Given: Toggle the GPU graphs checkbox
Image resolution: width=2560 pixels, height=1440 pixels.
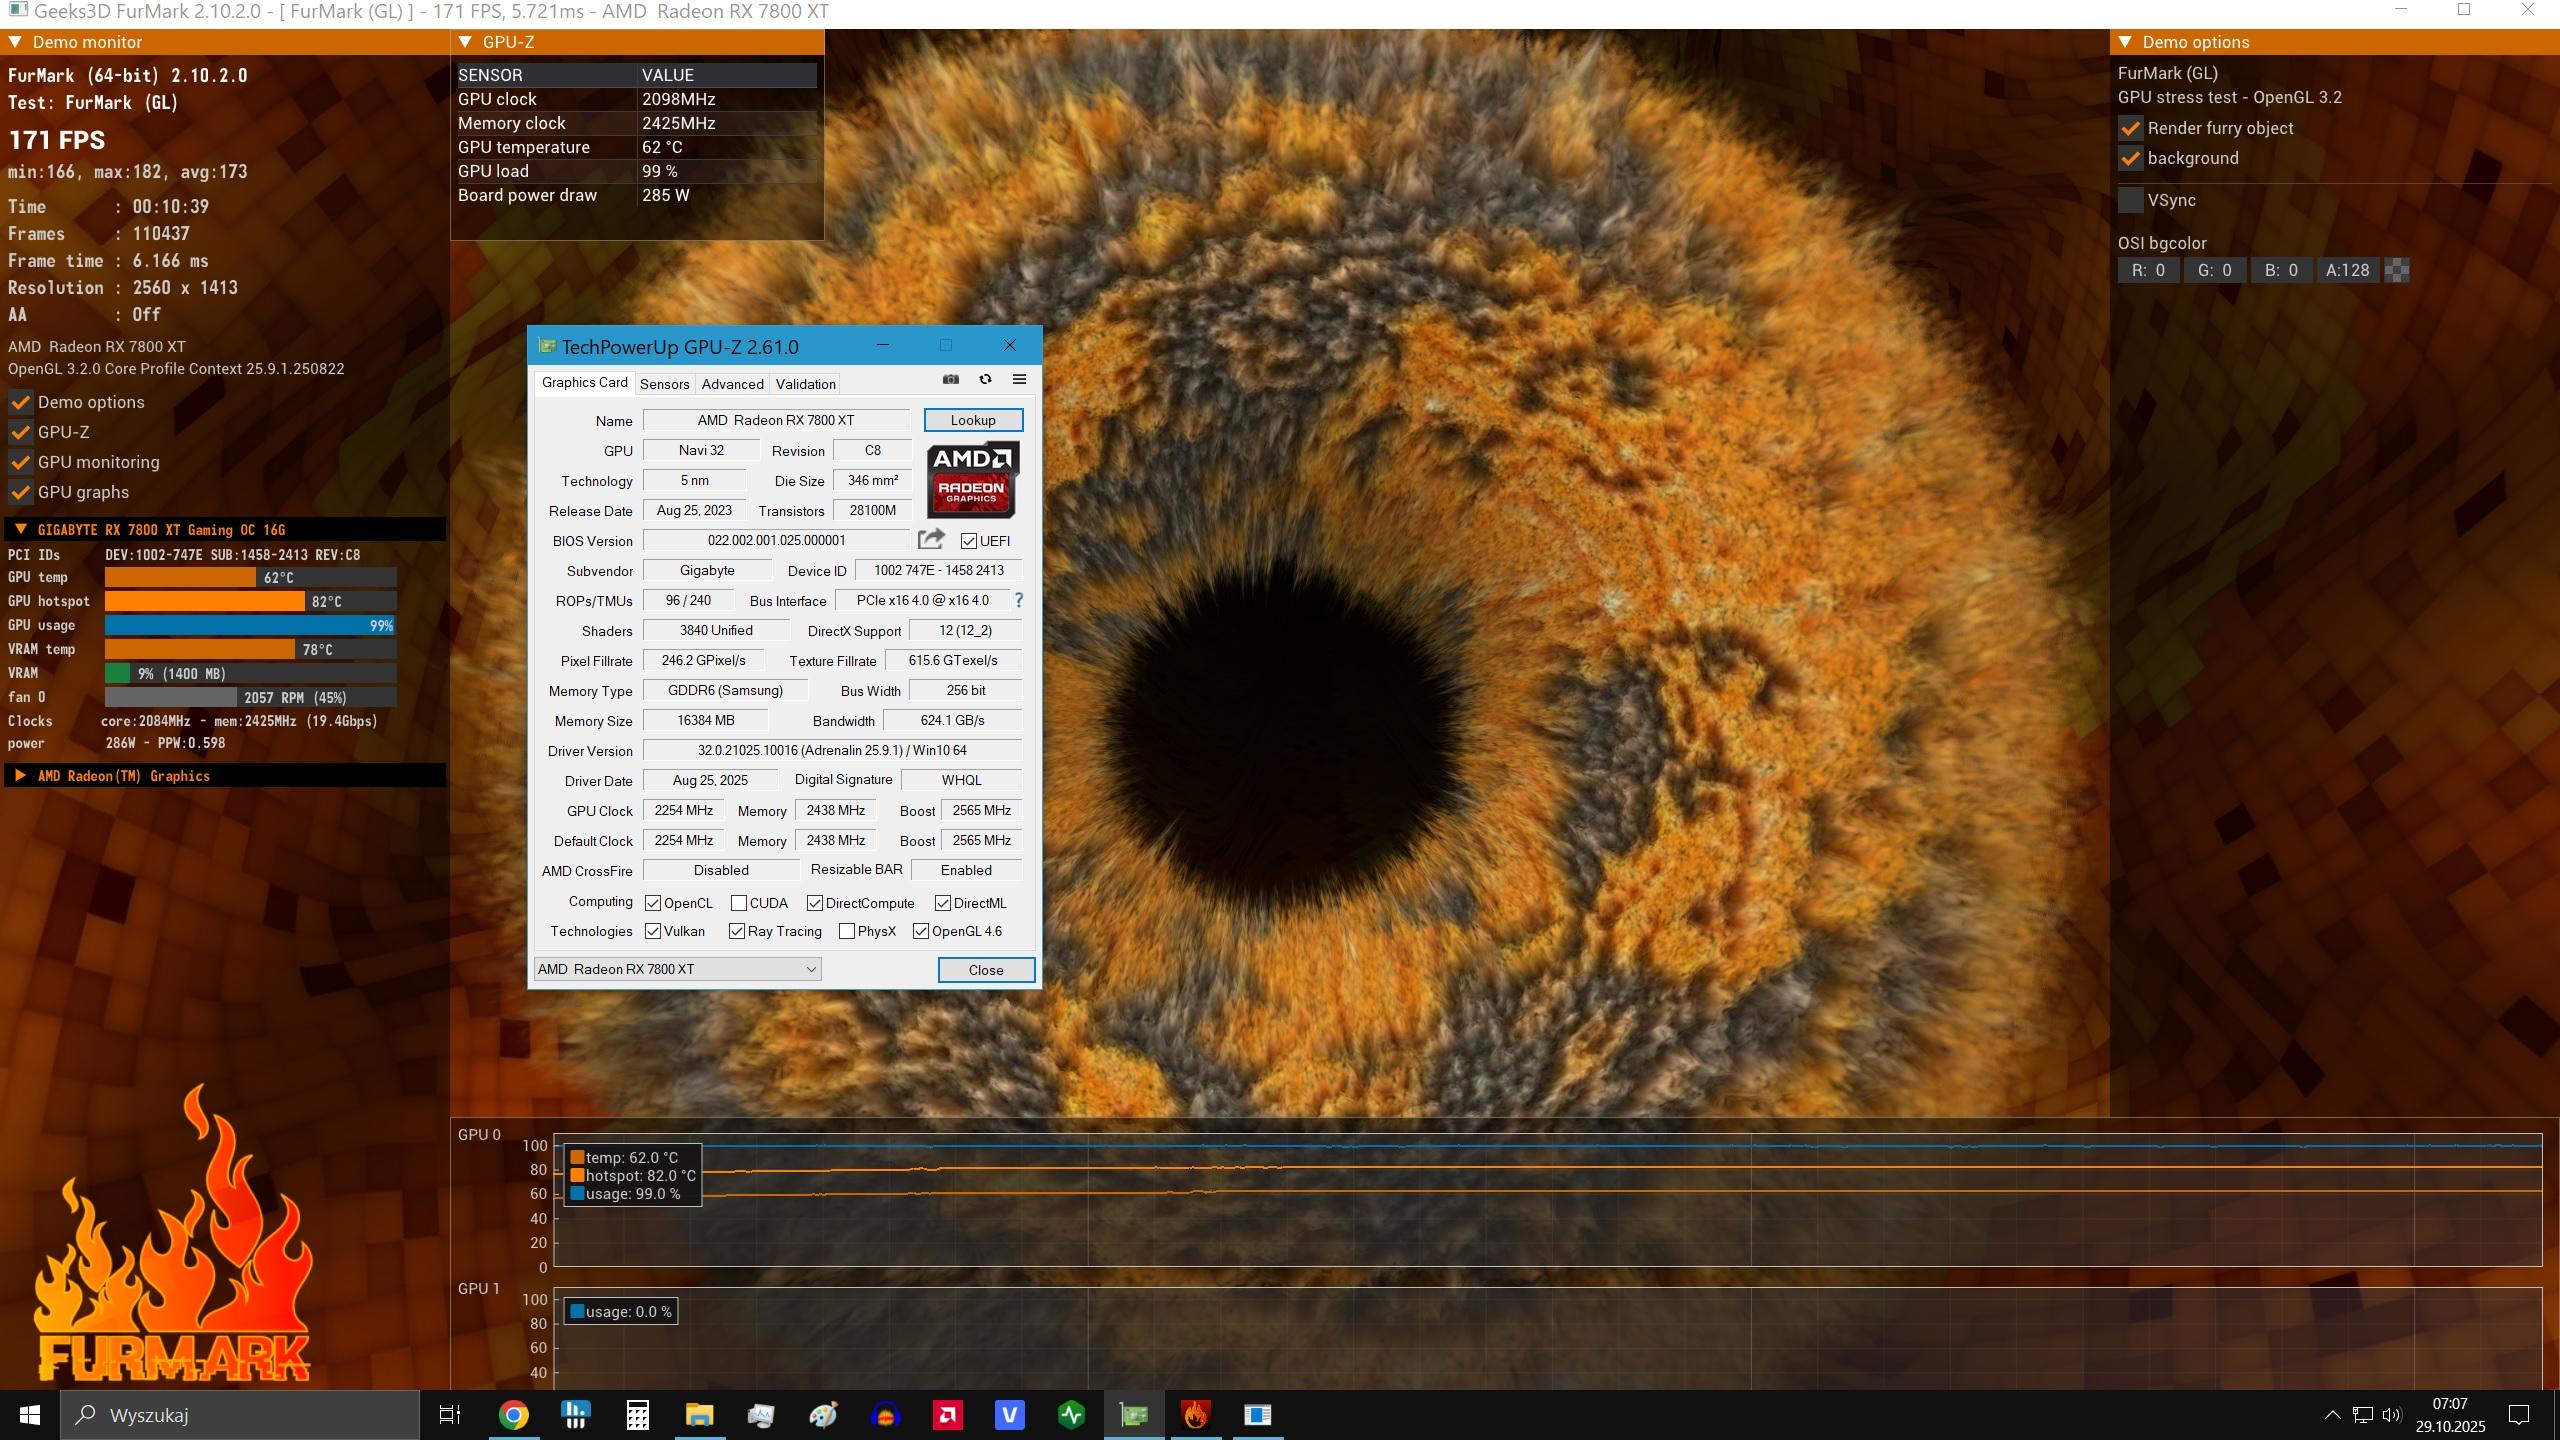Looking at the screenshot, I should pyautogui.click(x=20, y=492).
